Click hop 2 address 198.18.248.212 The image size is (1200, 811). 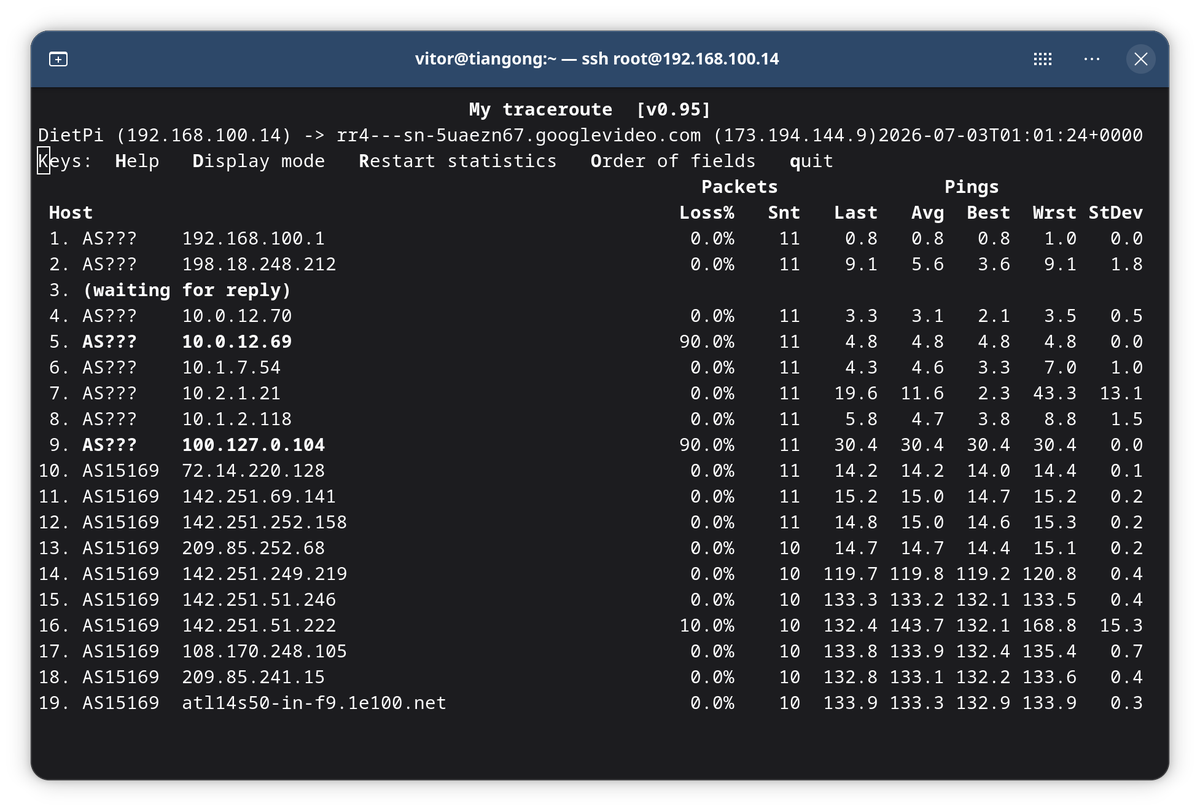tap(259, 265)
